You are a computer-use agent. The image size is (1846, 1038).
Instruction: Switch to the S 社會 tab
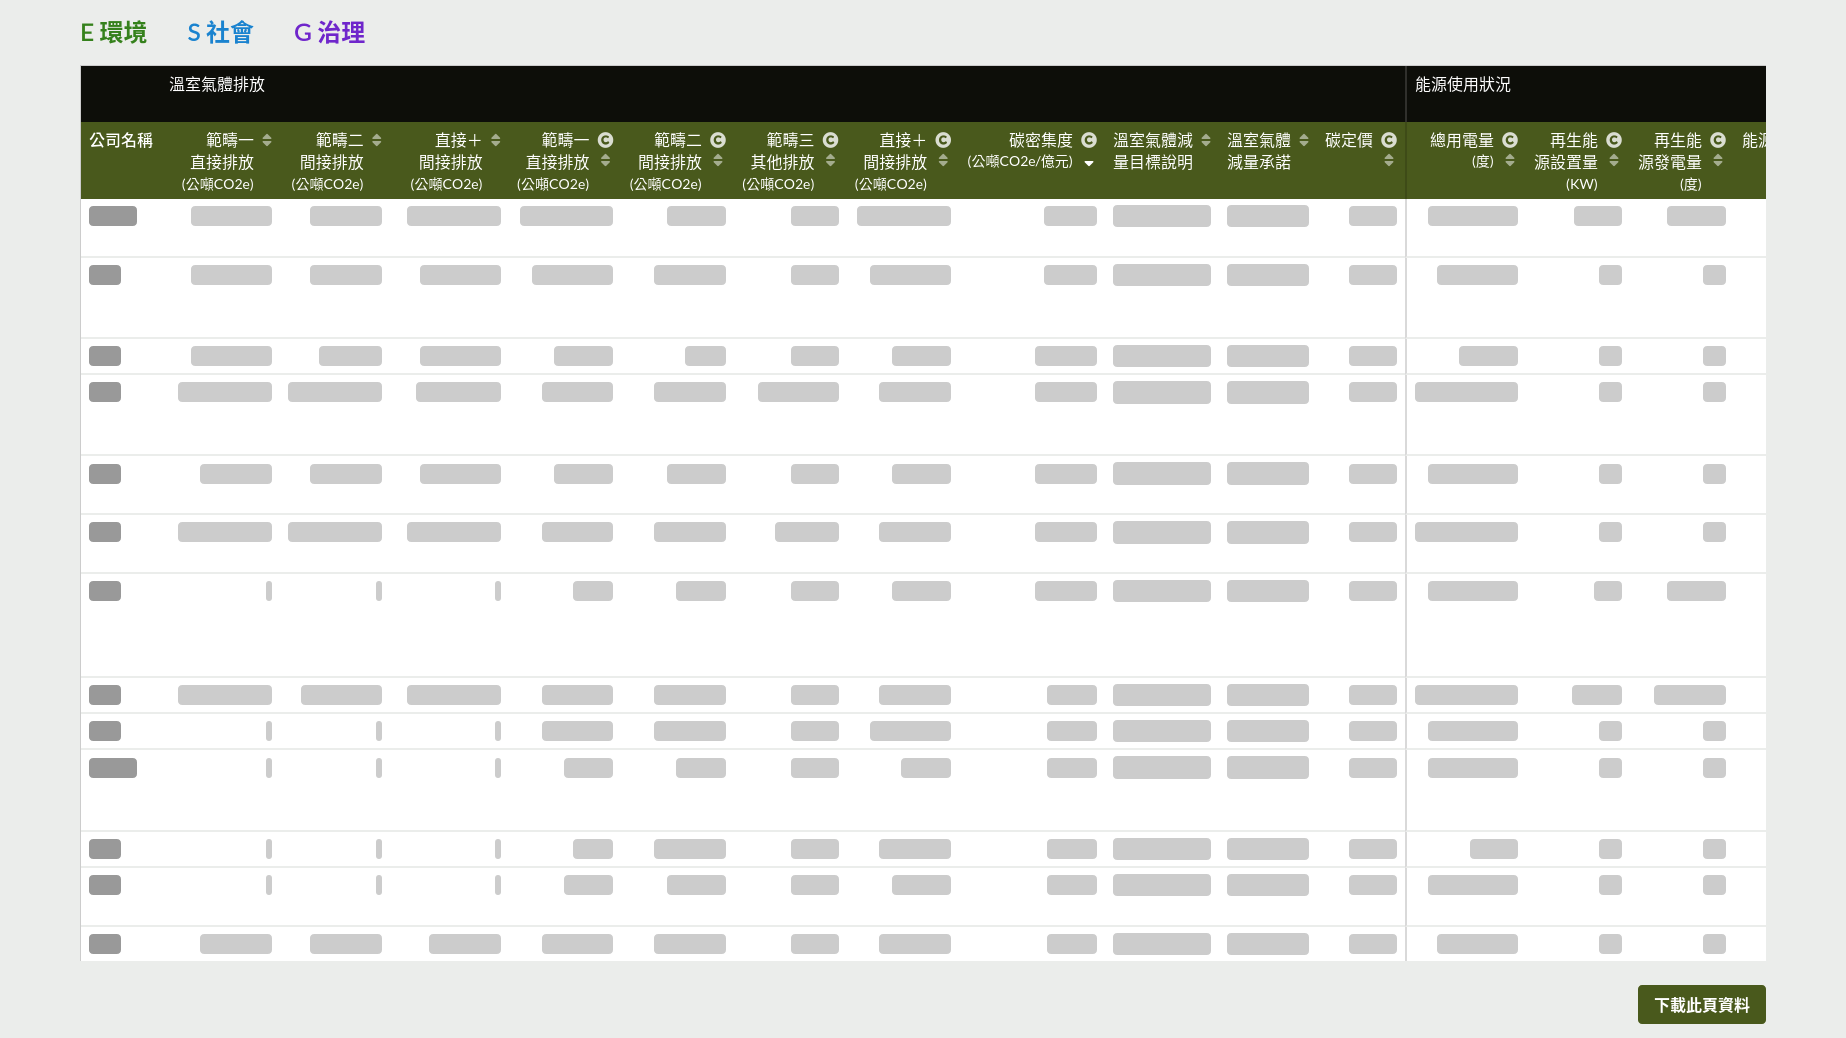(220, 33)
